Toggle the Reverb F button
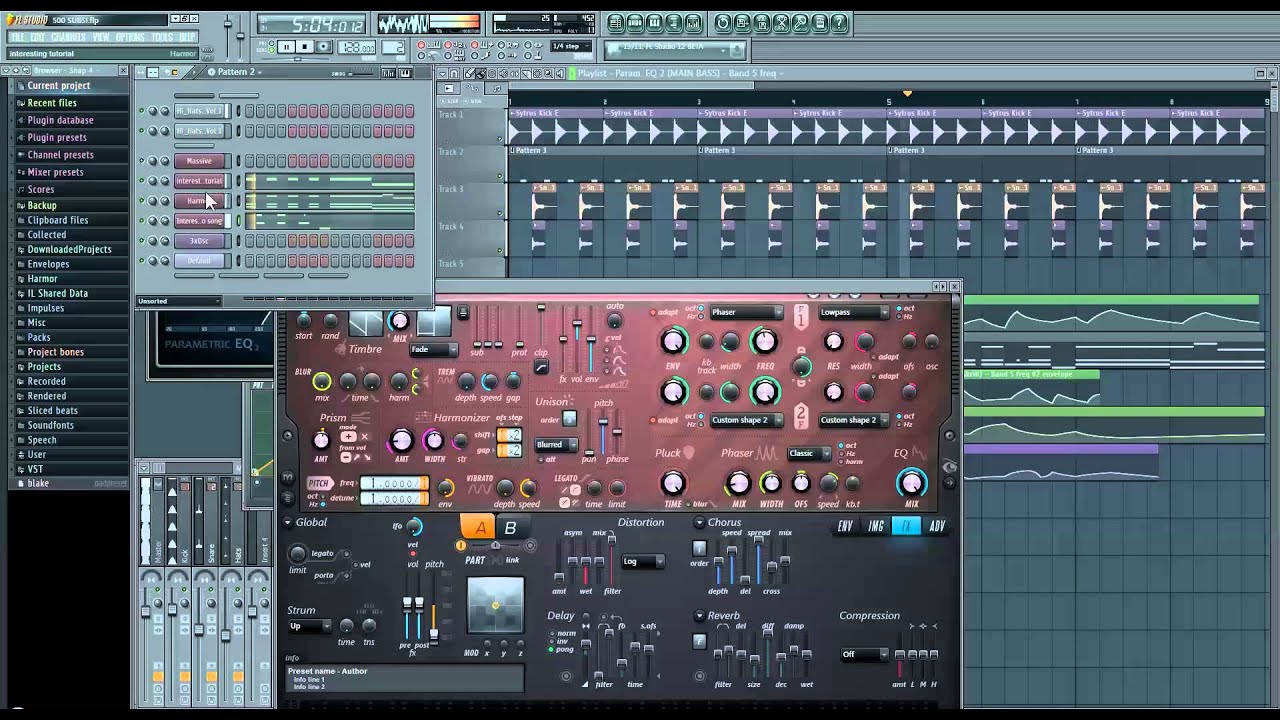The height and width of the screenshot is (720, 1280). (x=699, y=641)
